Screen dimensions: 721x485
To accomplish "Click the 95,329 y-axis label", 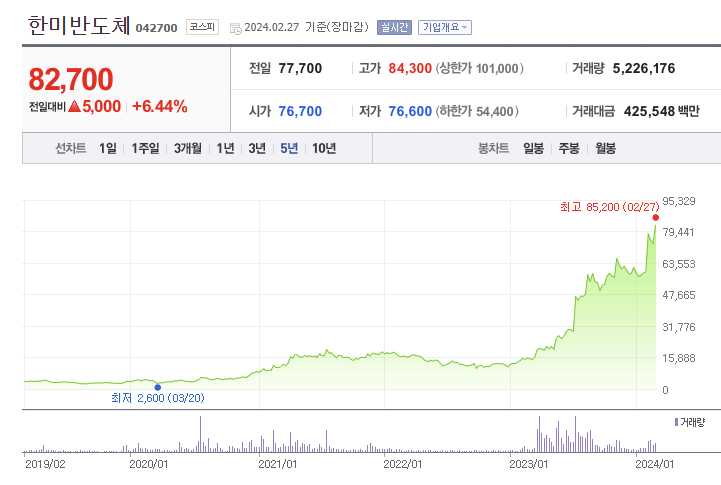I will 679,201.
